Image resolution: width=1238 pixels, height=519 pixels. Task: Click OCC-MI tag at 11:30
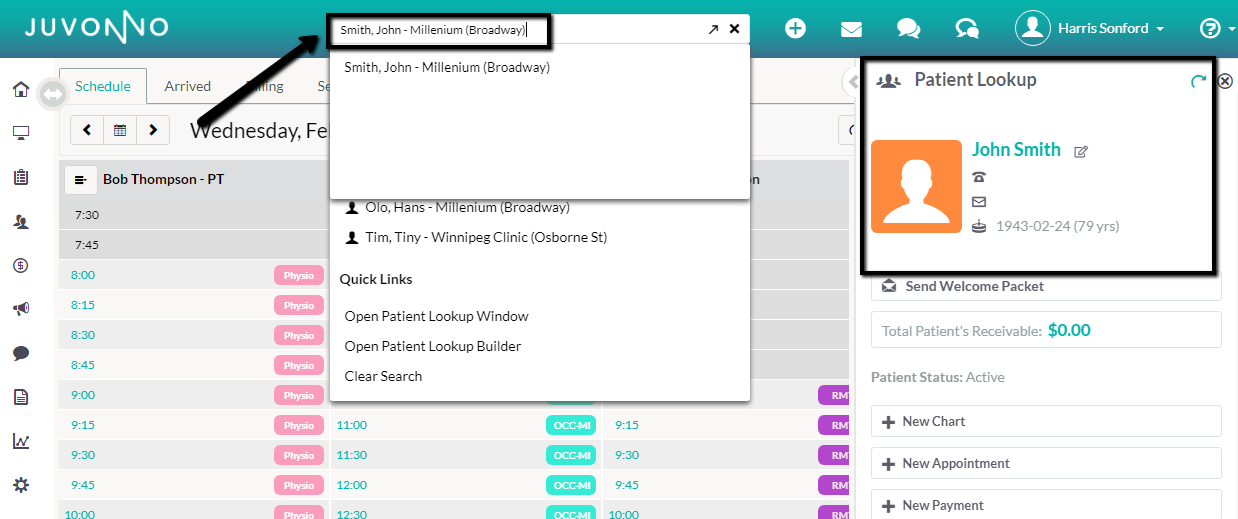coord(571,455)
